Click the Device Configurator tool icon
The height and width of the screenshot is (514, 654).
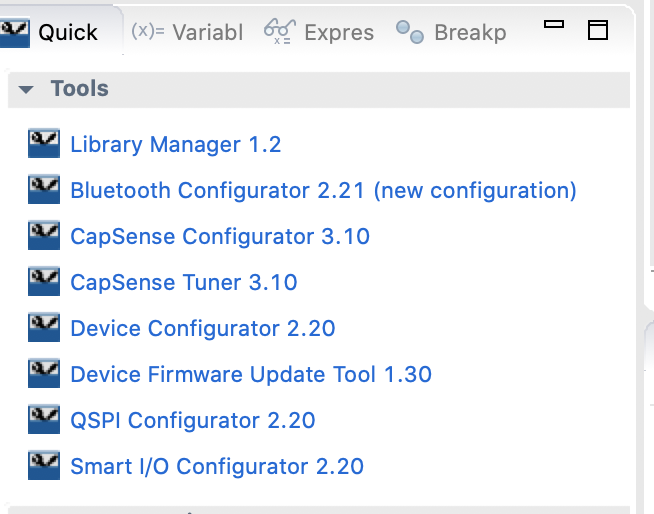45,328
